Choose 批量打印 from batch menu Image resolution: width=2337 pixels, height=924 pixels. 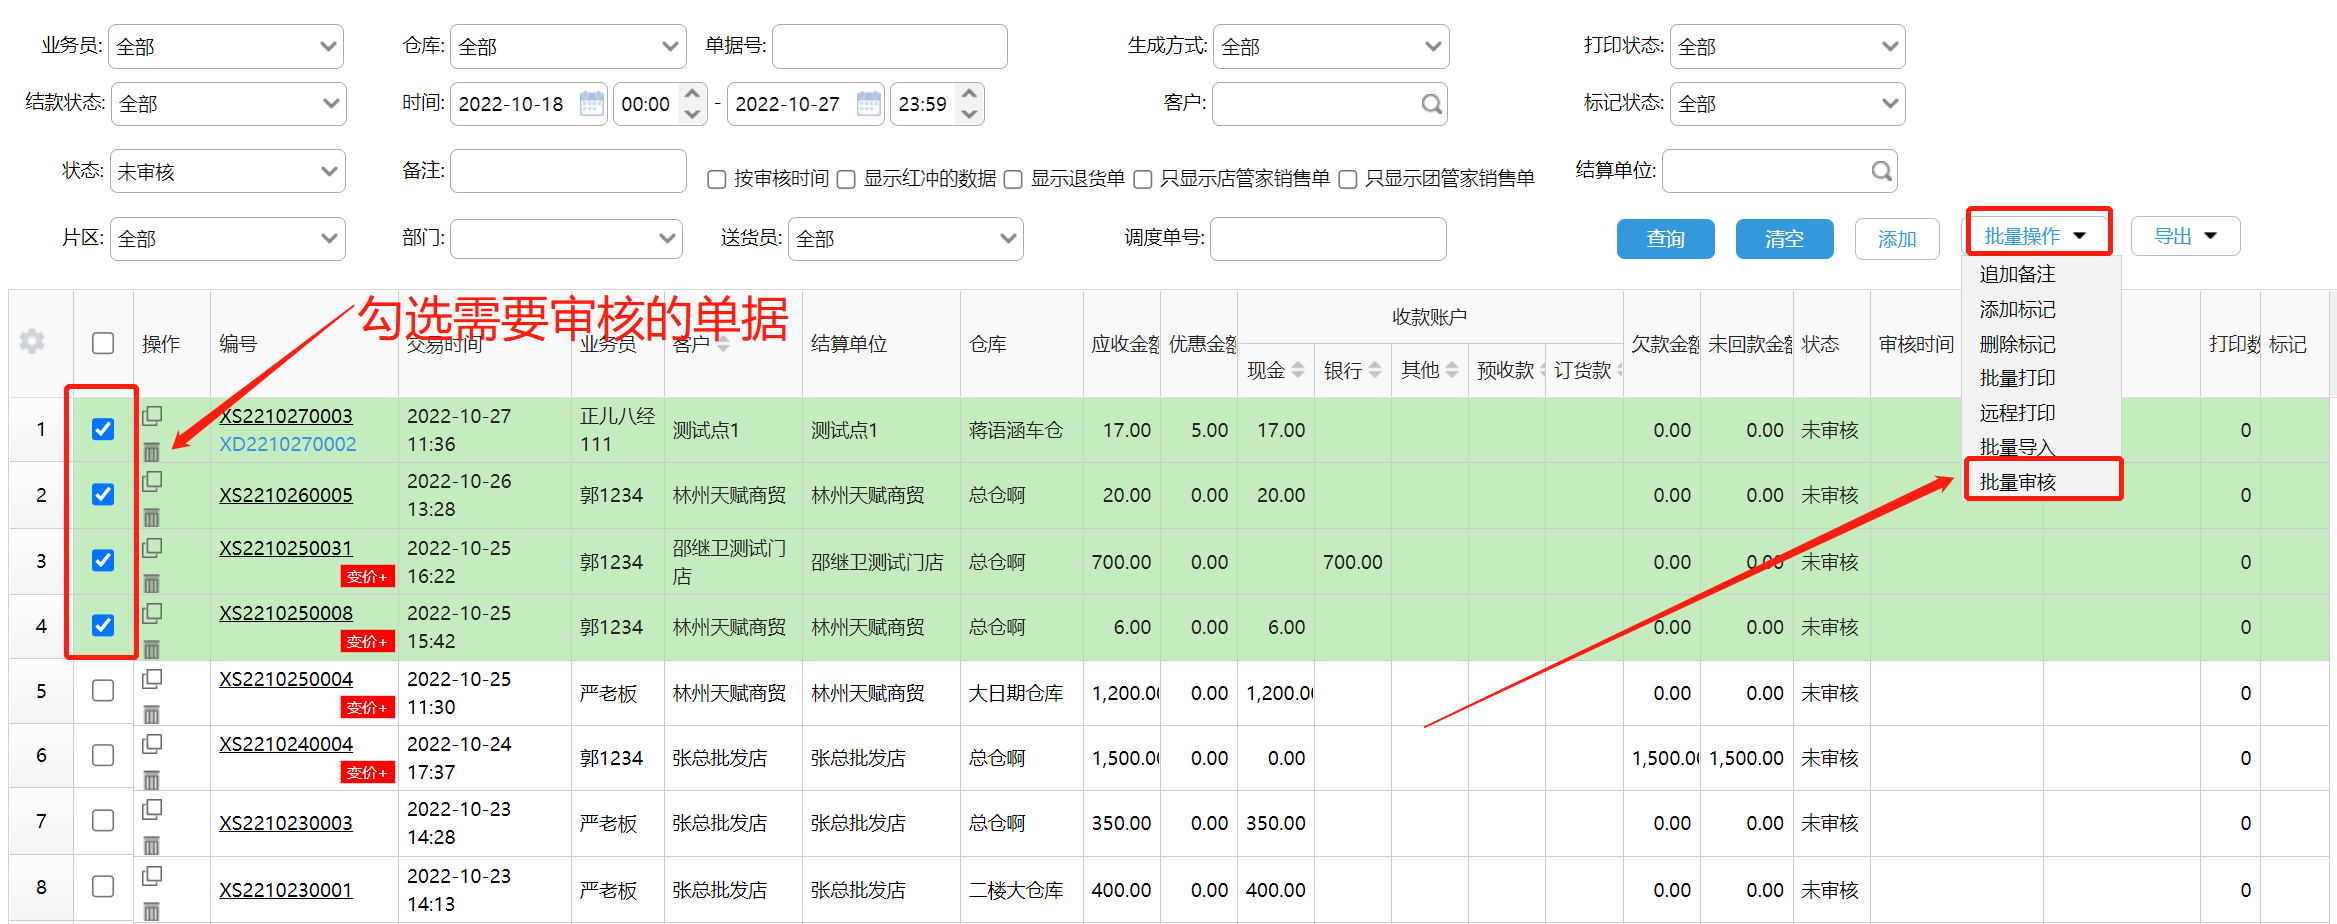pos(2018,378)
